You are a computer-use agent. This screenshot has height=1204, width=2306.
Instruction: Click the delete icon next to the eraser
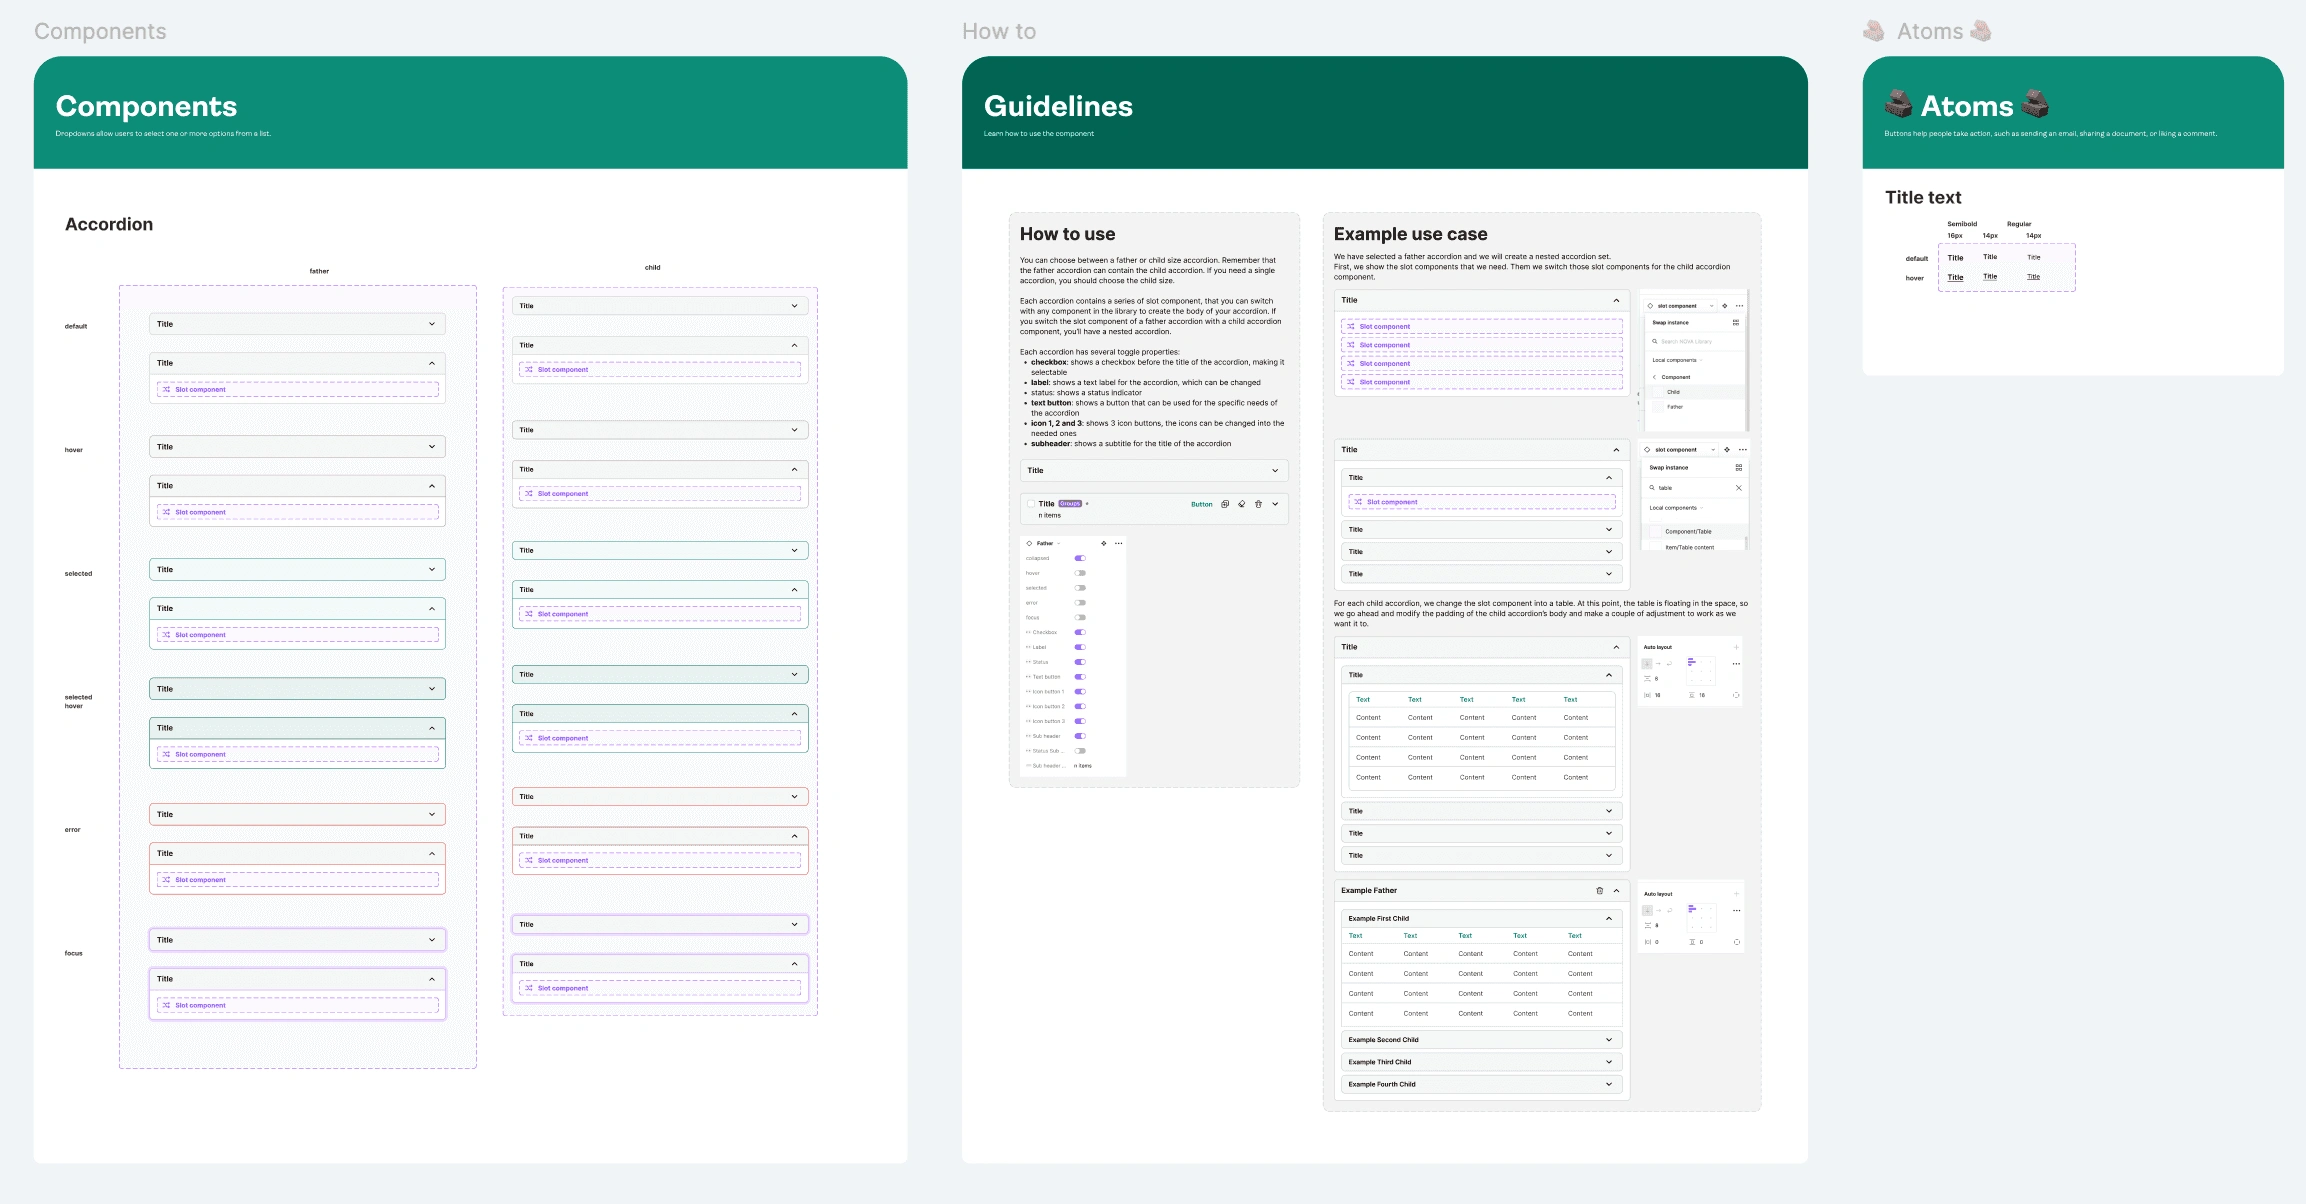tap(1258, 504)
